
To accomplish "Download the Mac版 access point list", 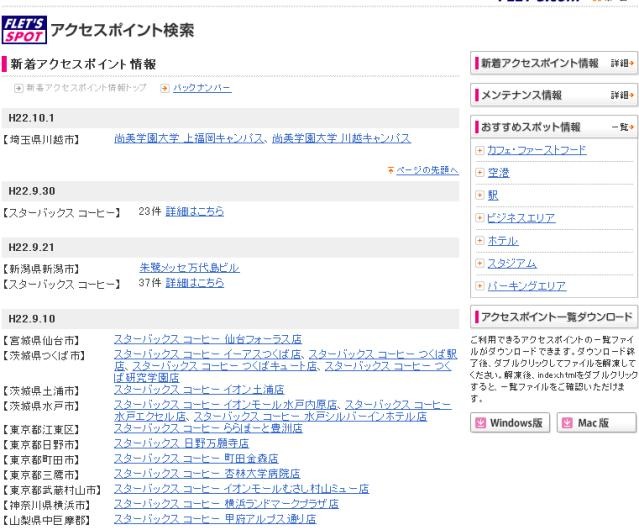I will [597, 423].
